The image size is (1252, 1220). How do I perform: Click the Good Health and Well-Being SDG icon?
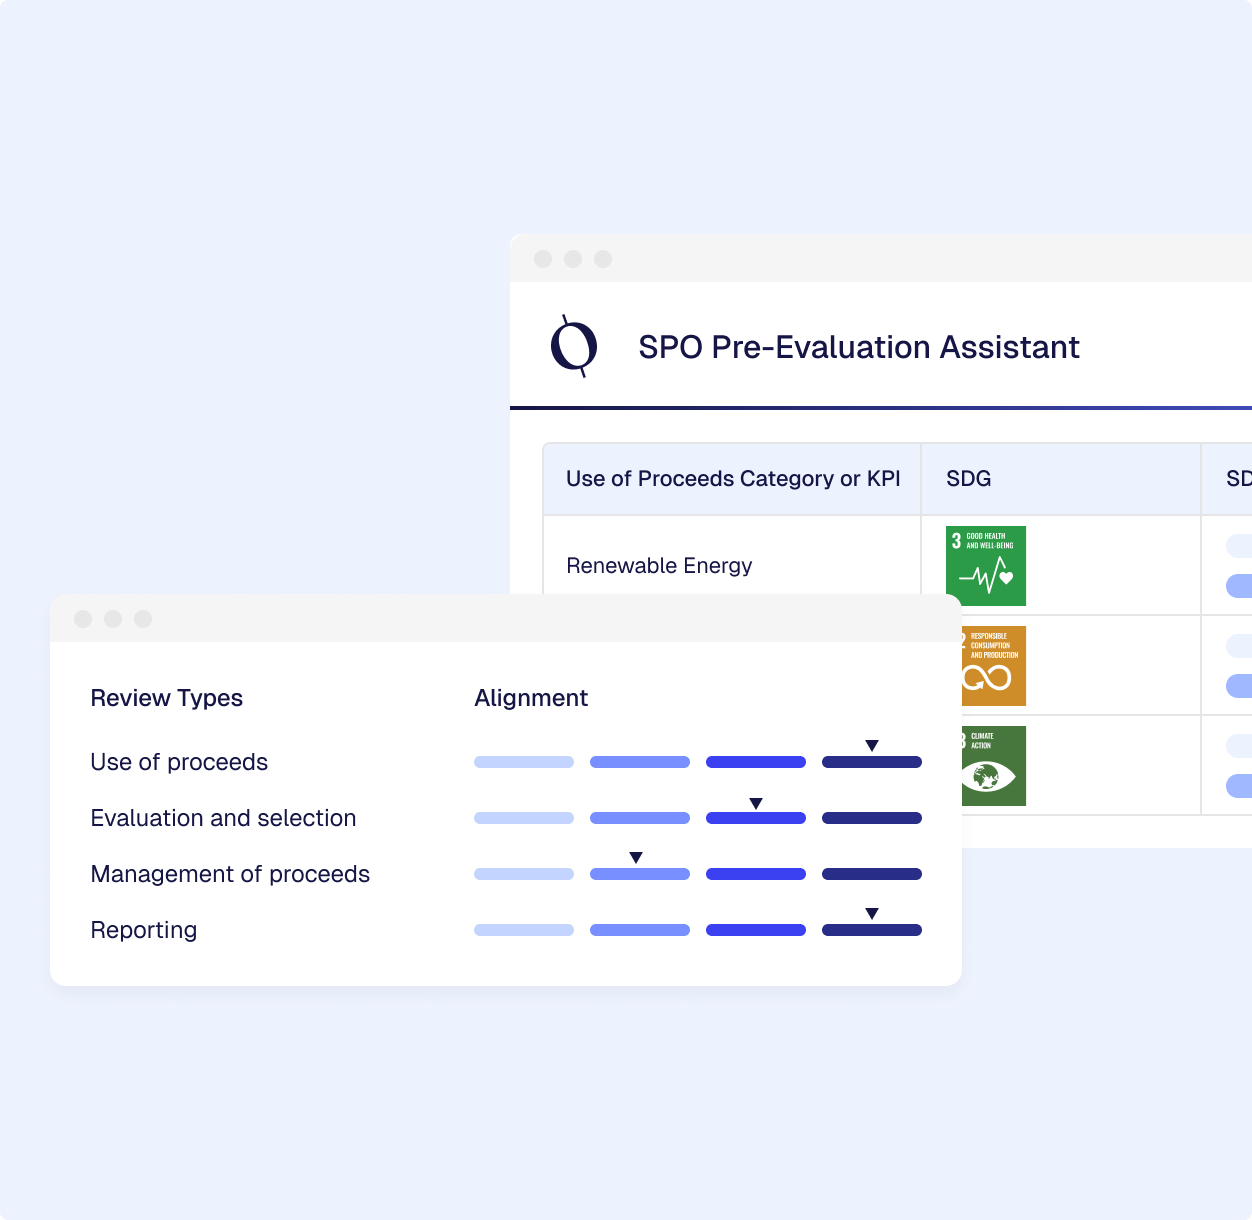tap(985, 565)
